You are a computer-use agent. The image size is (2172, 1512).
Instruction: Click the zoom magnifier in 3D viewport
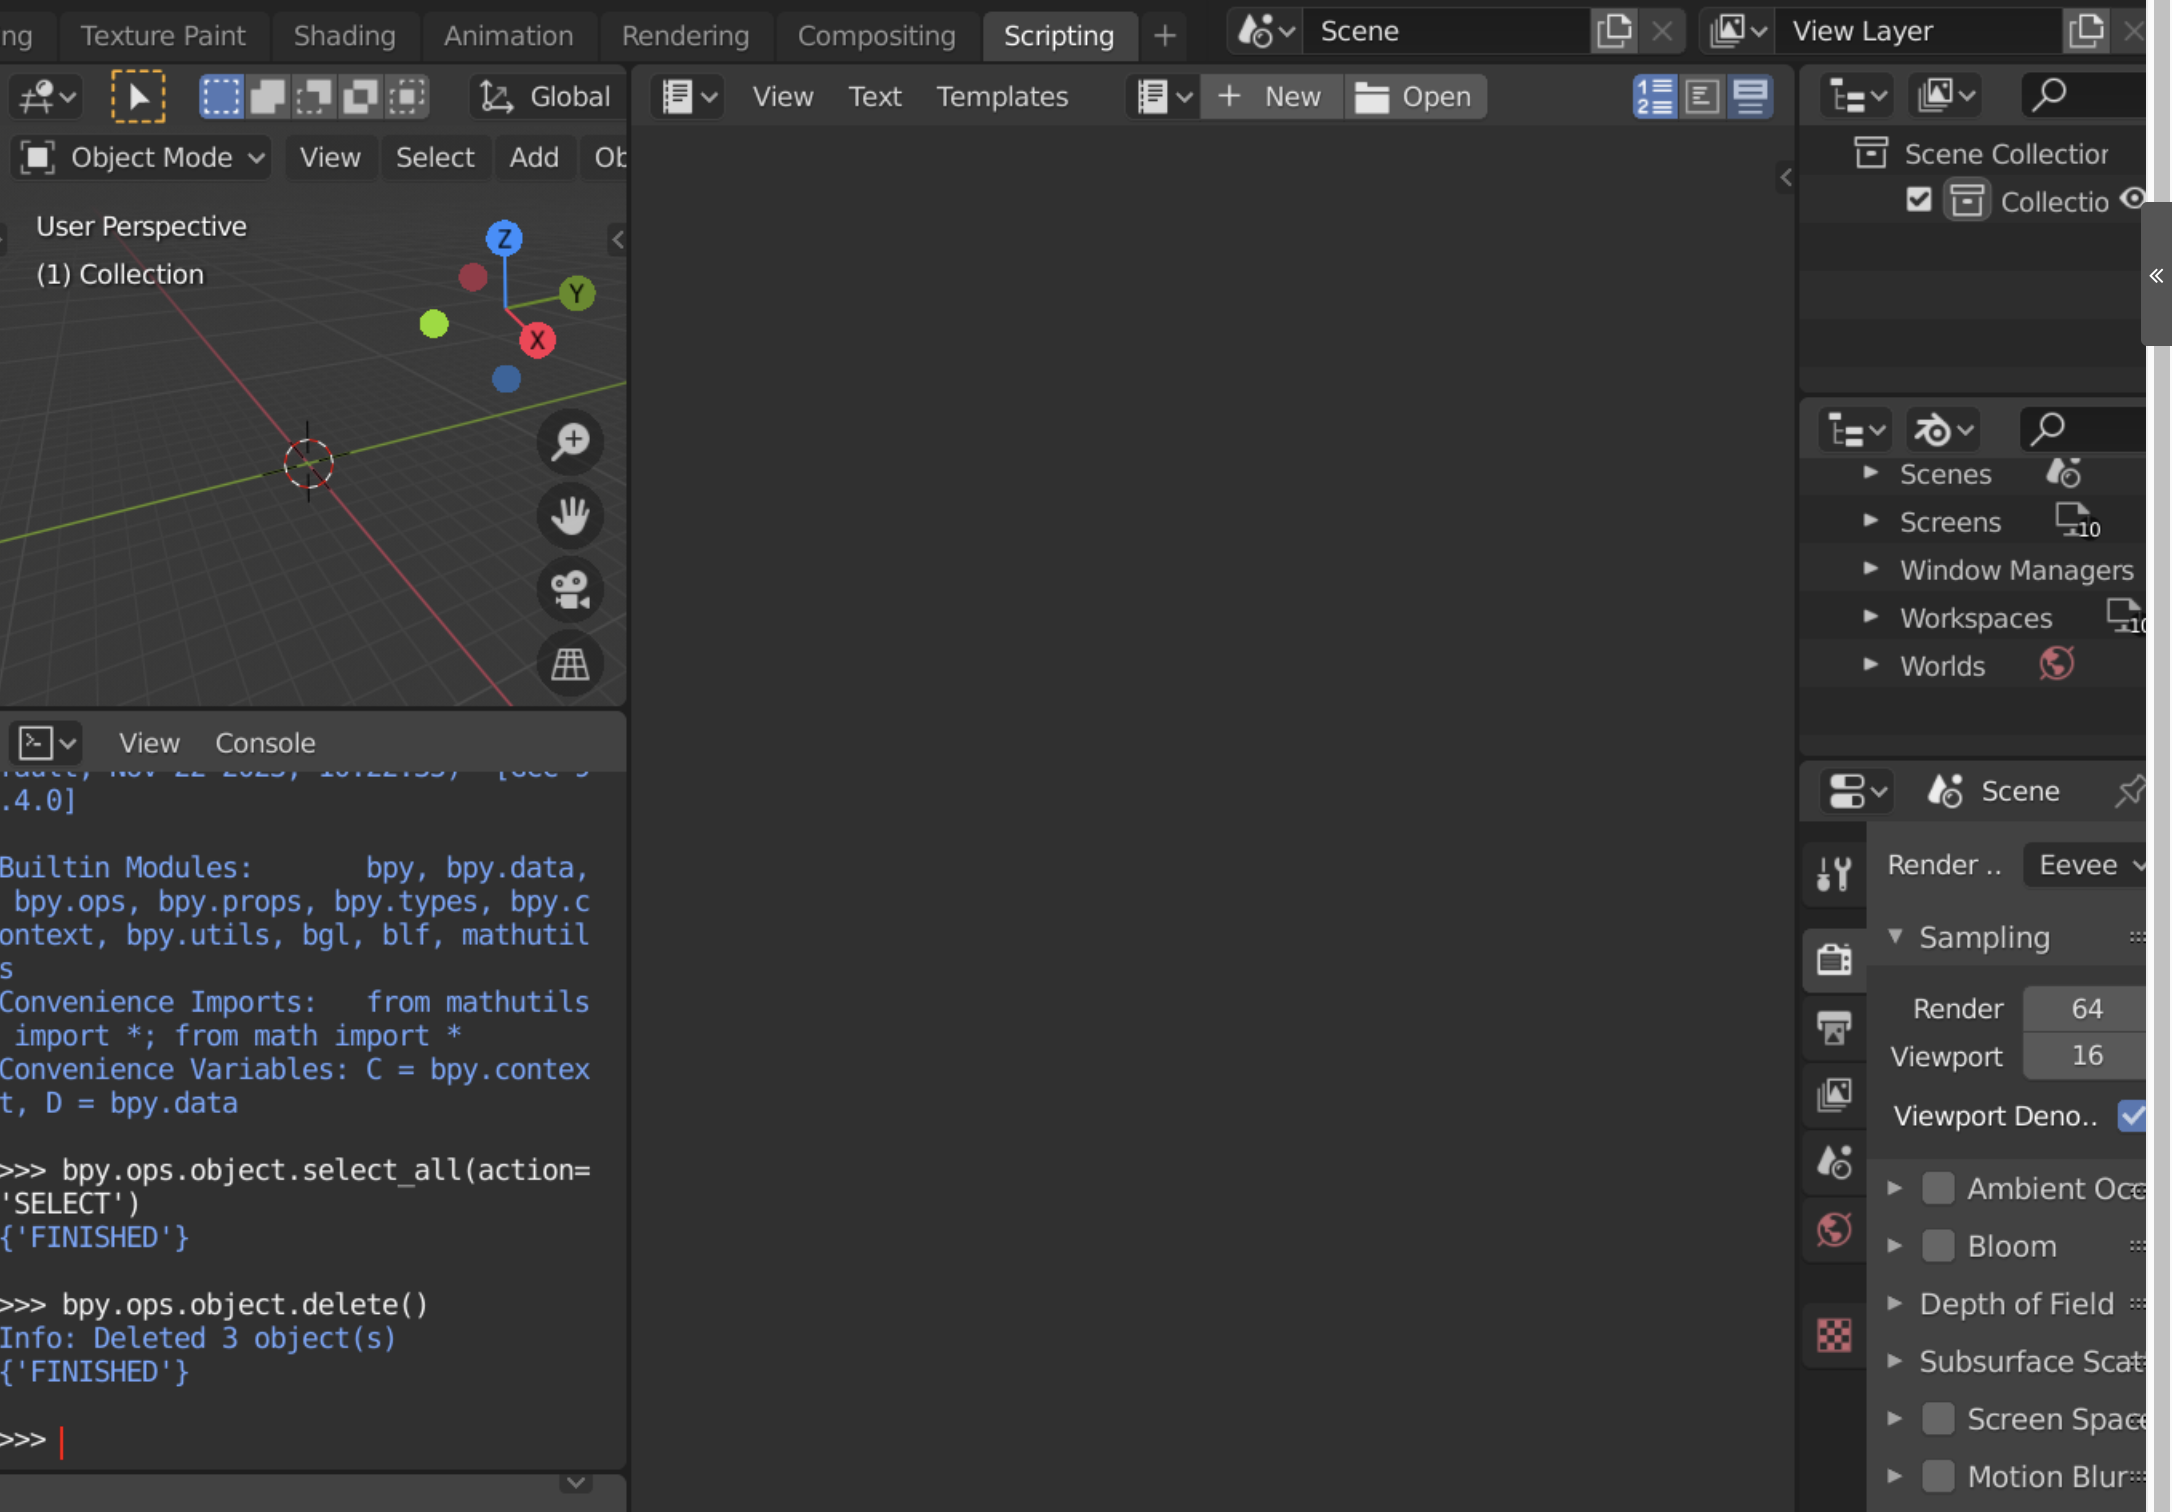pos(570,441)
